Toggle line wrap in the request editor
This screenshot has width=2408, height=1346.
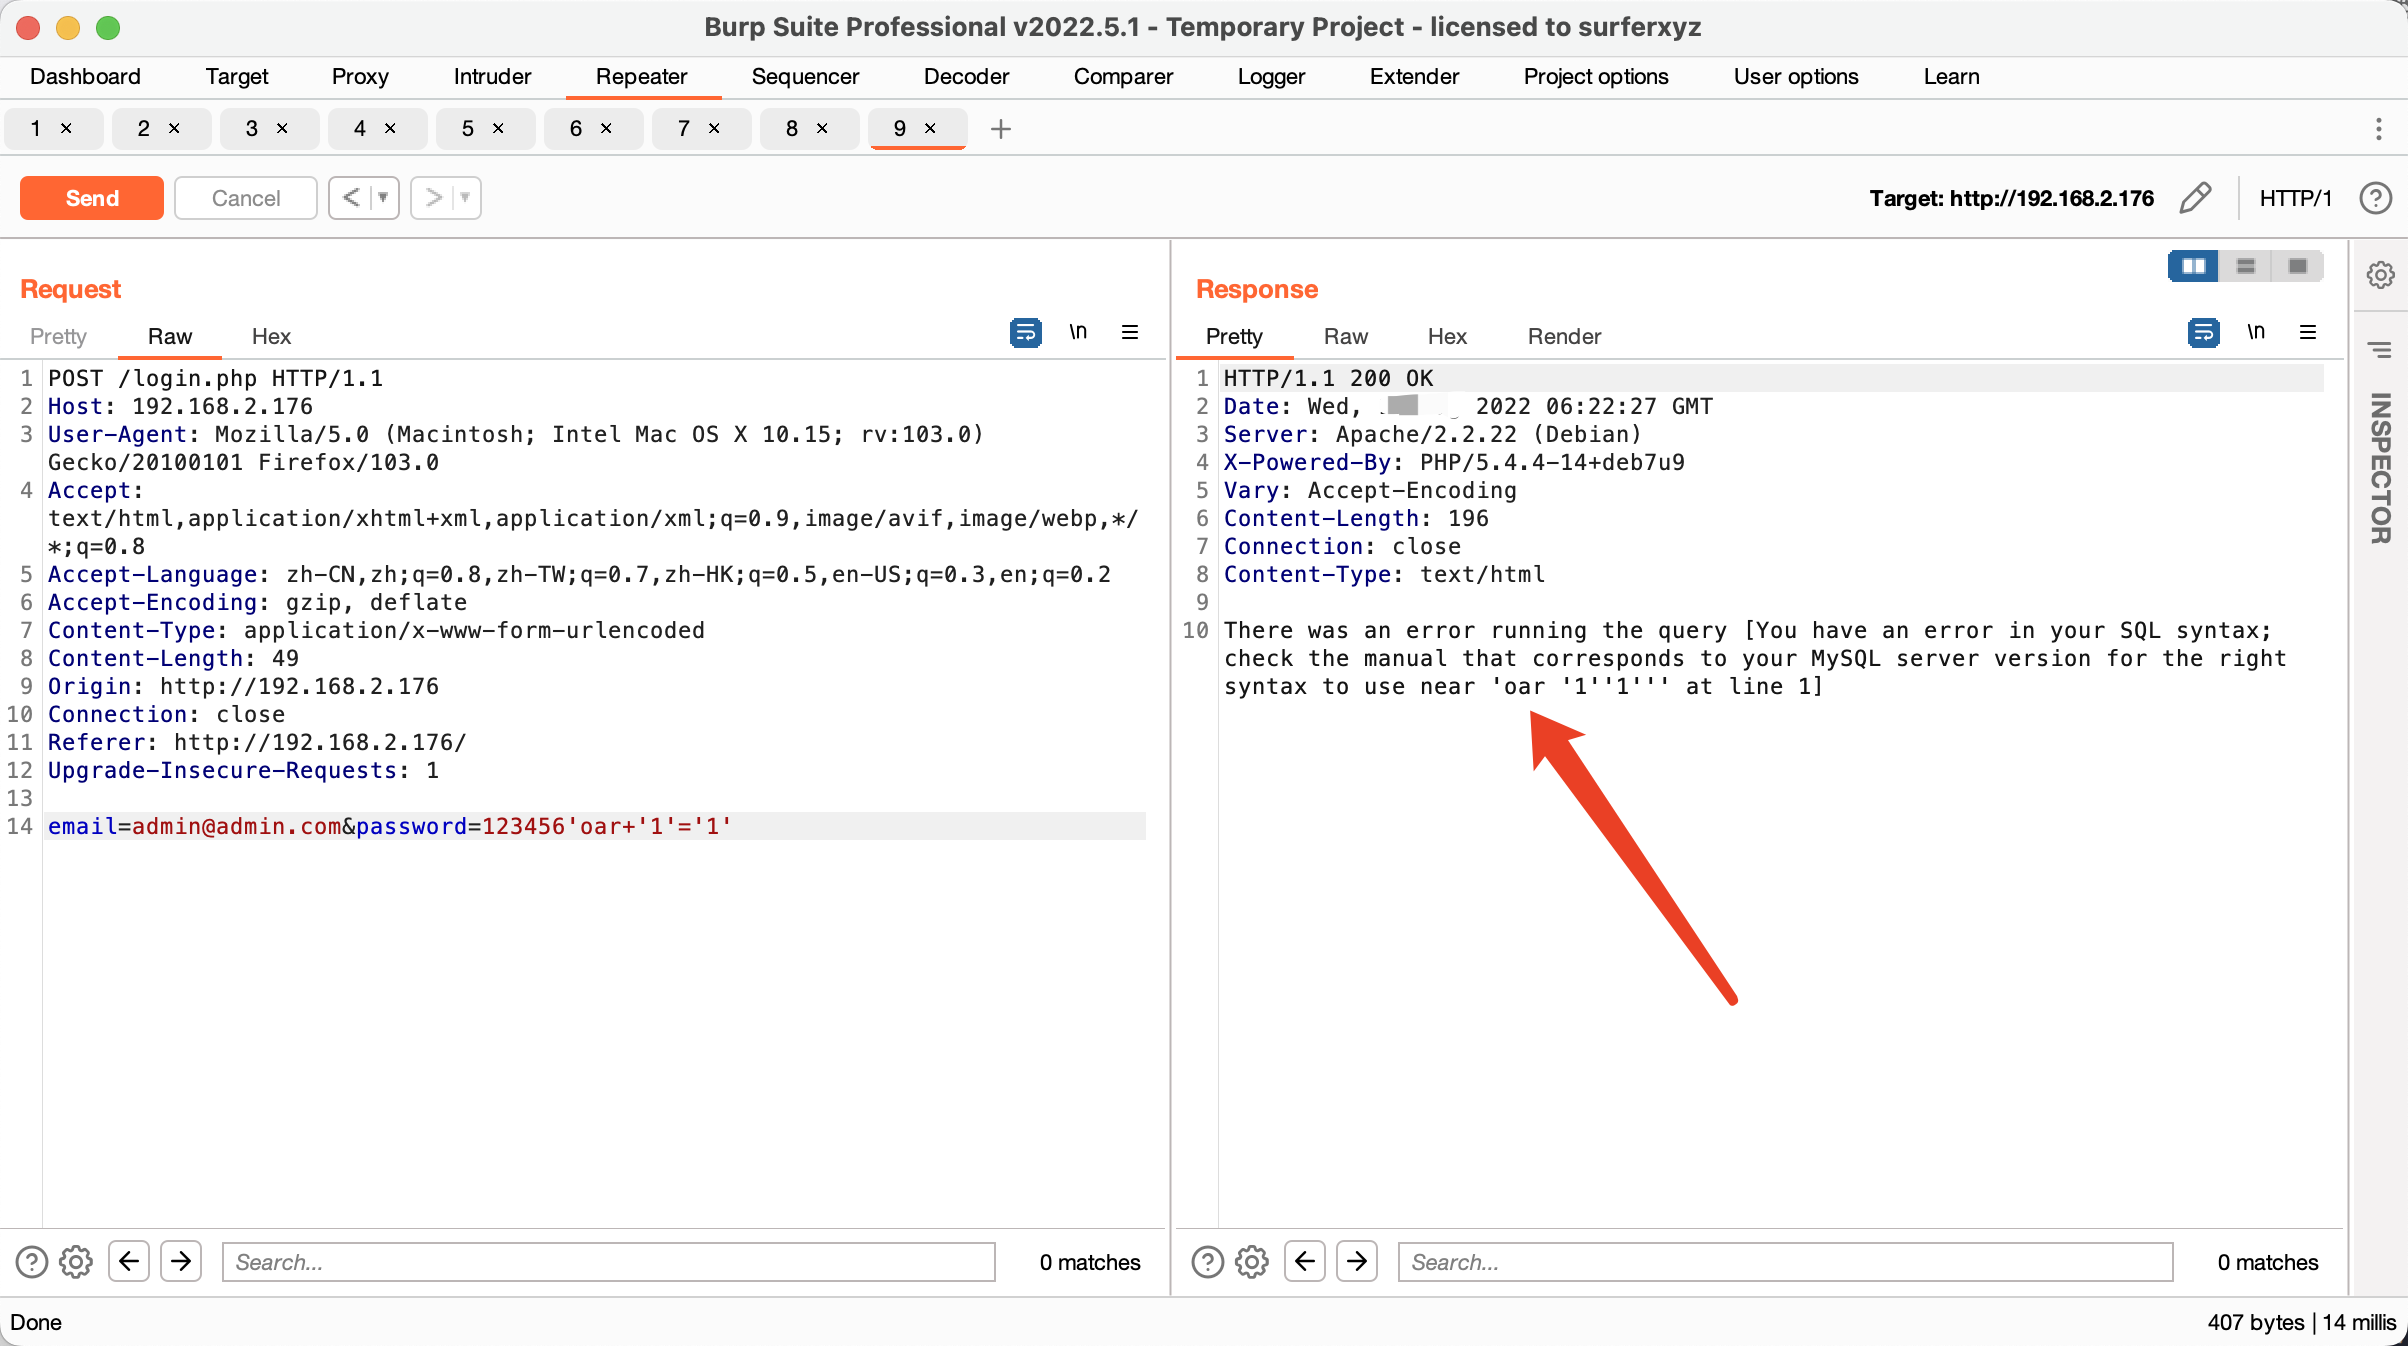tap(1025, 333)
